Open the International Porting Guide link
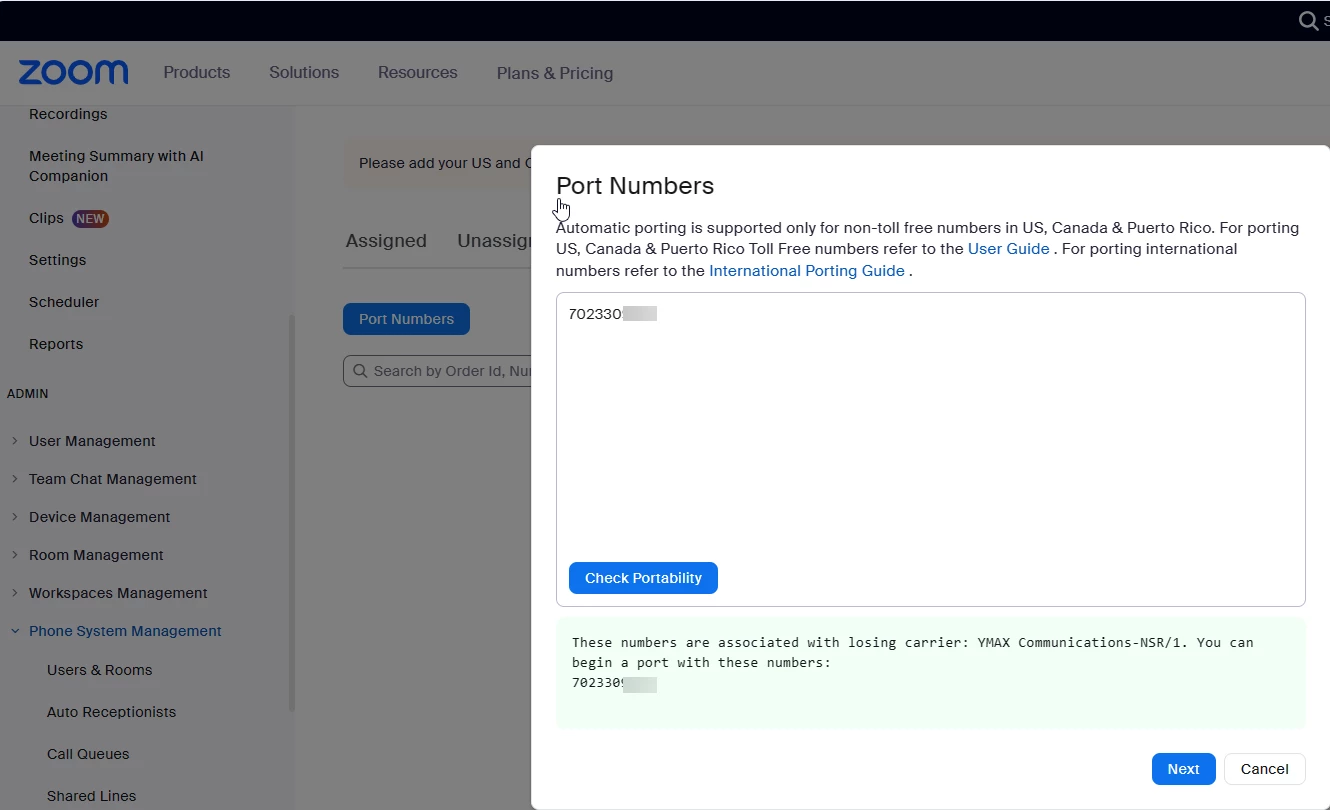Image resolution: width=1330 pixels, height=810 pixels. click(807, 271)
